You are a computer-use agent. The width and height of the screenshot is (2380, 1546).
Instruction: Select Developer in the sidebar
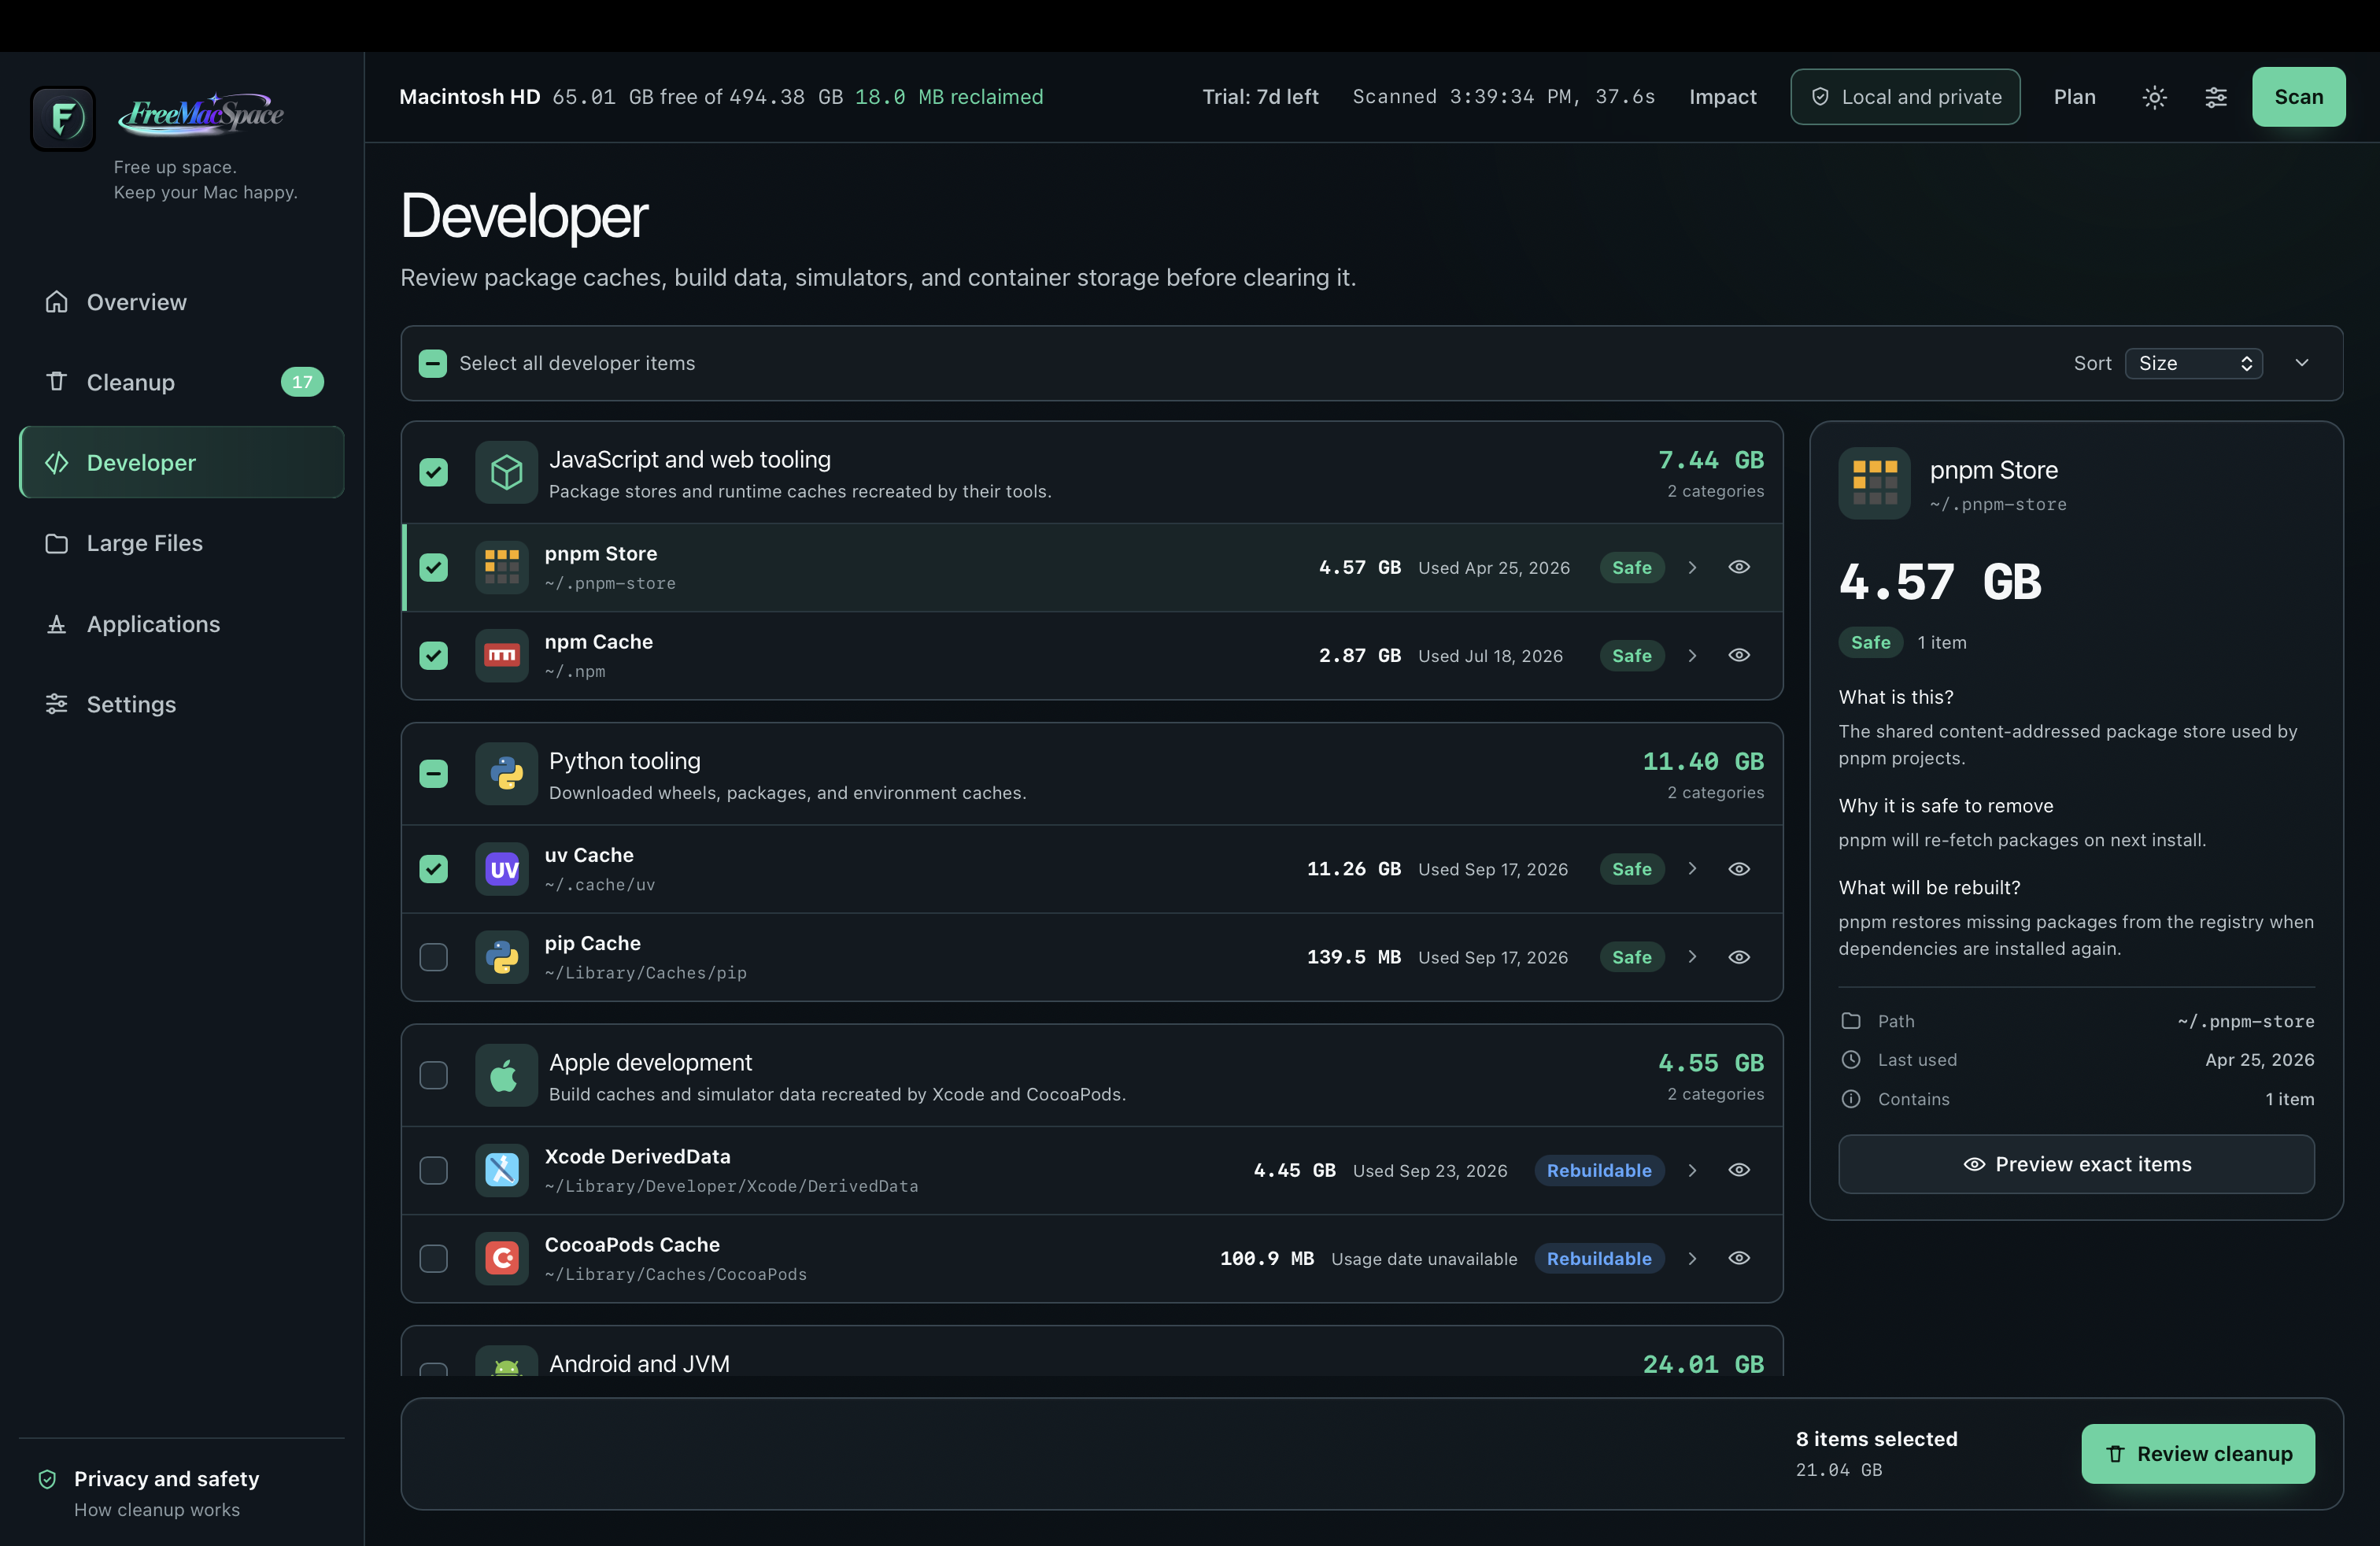182,462
